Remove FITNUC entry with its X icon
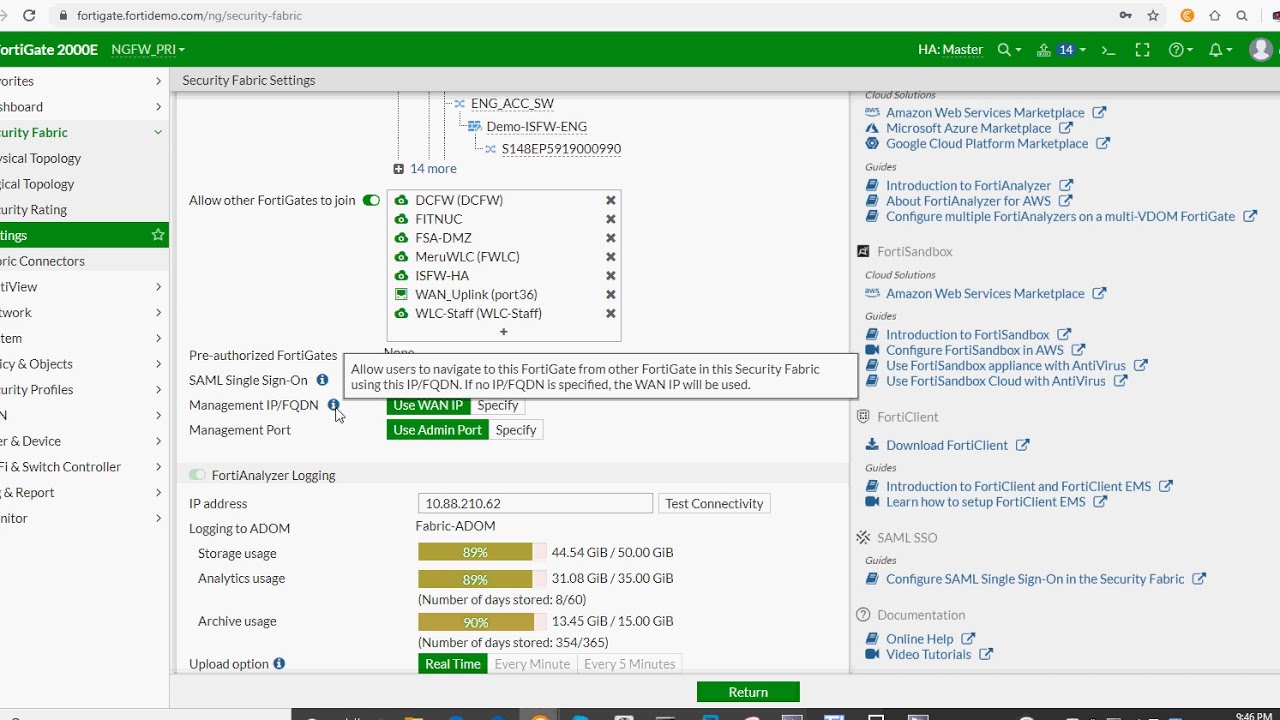 [x=611, y=219]
